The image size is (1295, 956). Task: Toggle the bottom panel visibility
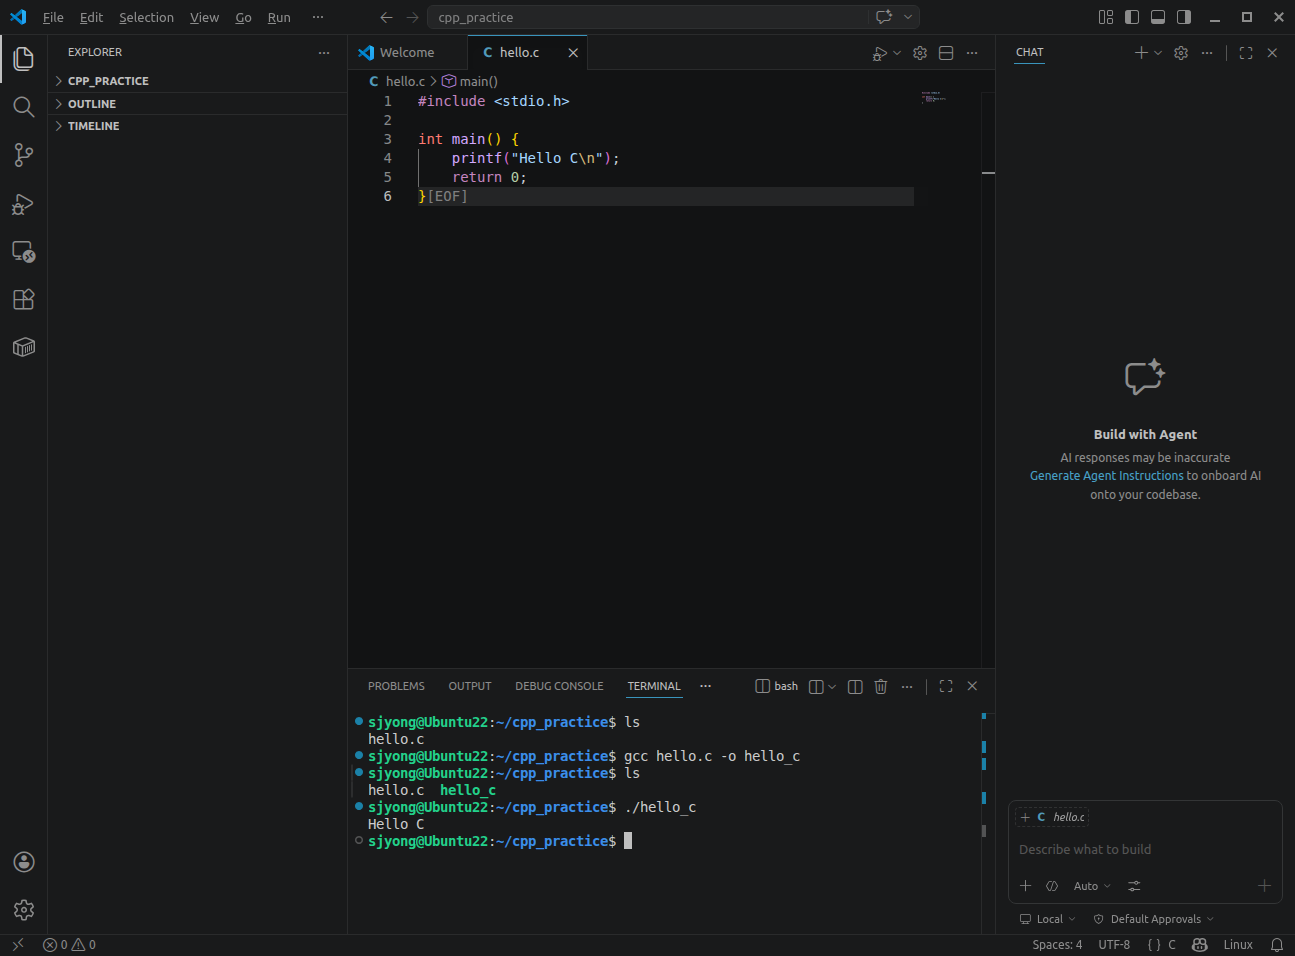[1158, 17]
